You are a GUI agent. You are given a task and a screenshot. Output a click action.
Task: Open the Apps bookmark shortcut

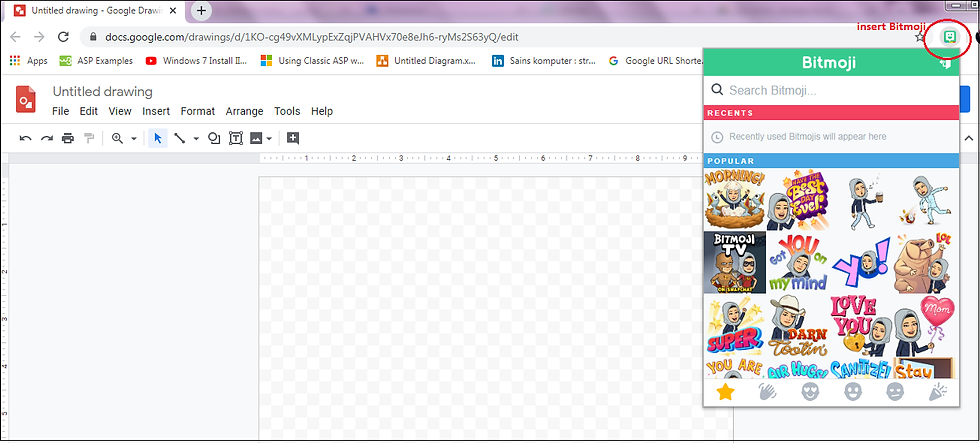pos(29,61)
